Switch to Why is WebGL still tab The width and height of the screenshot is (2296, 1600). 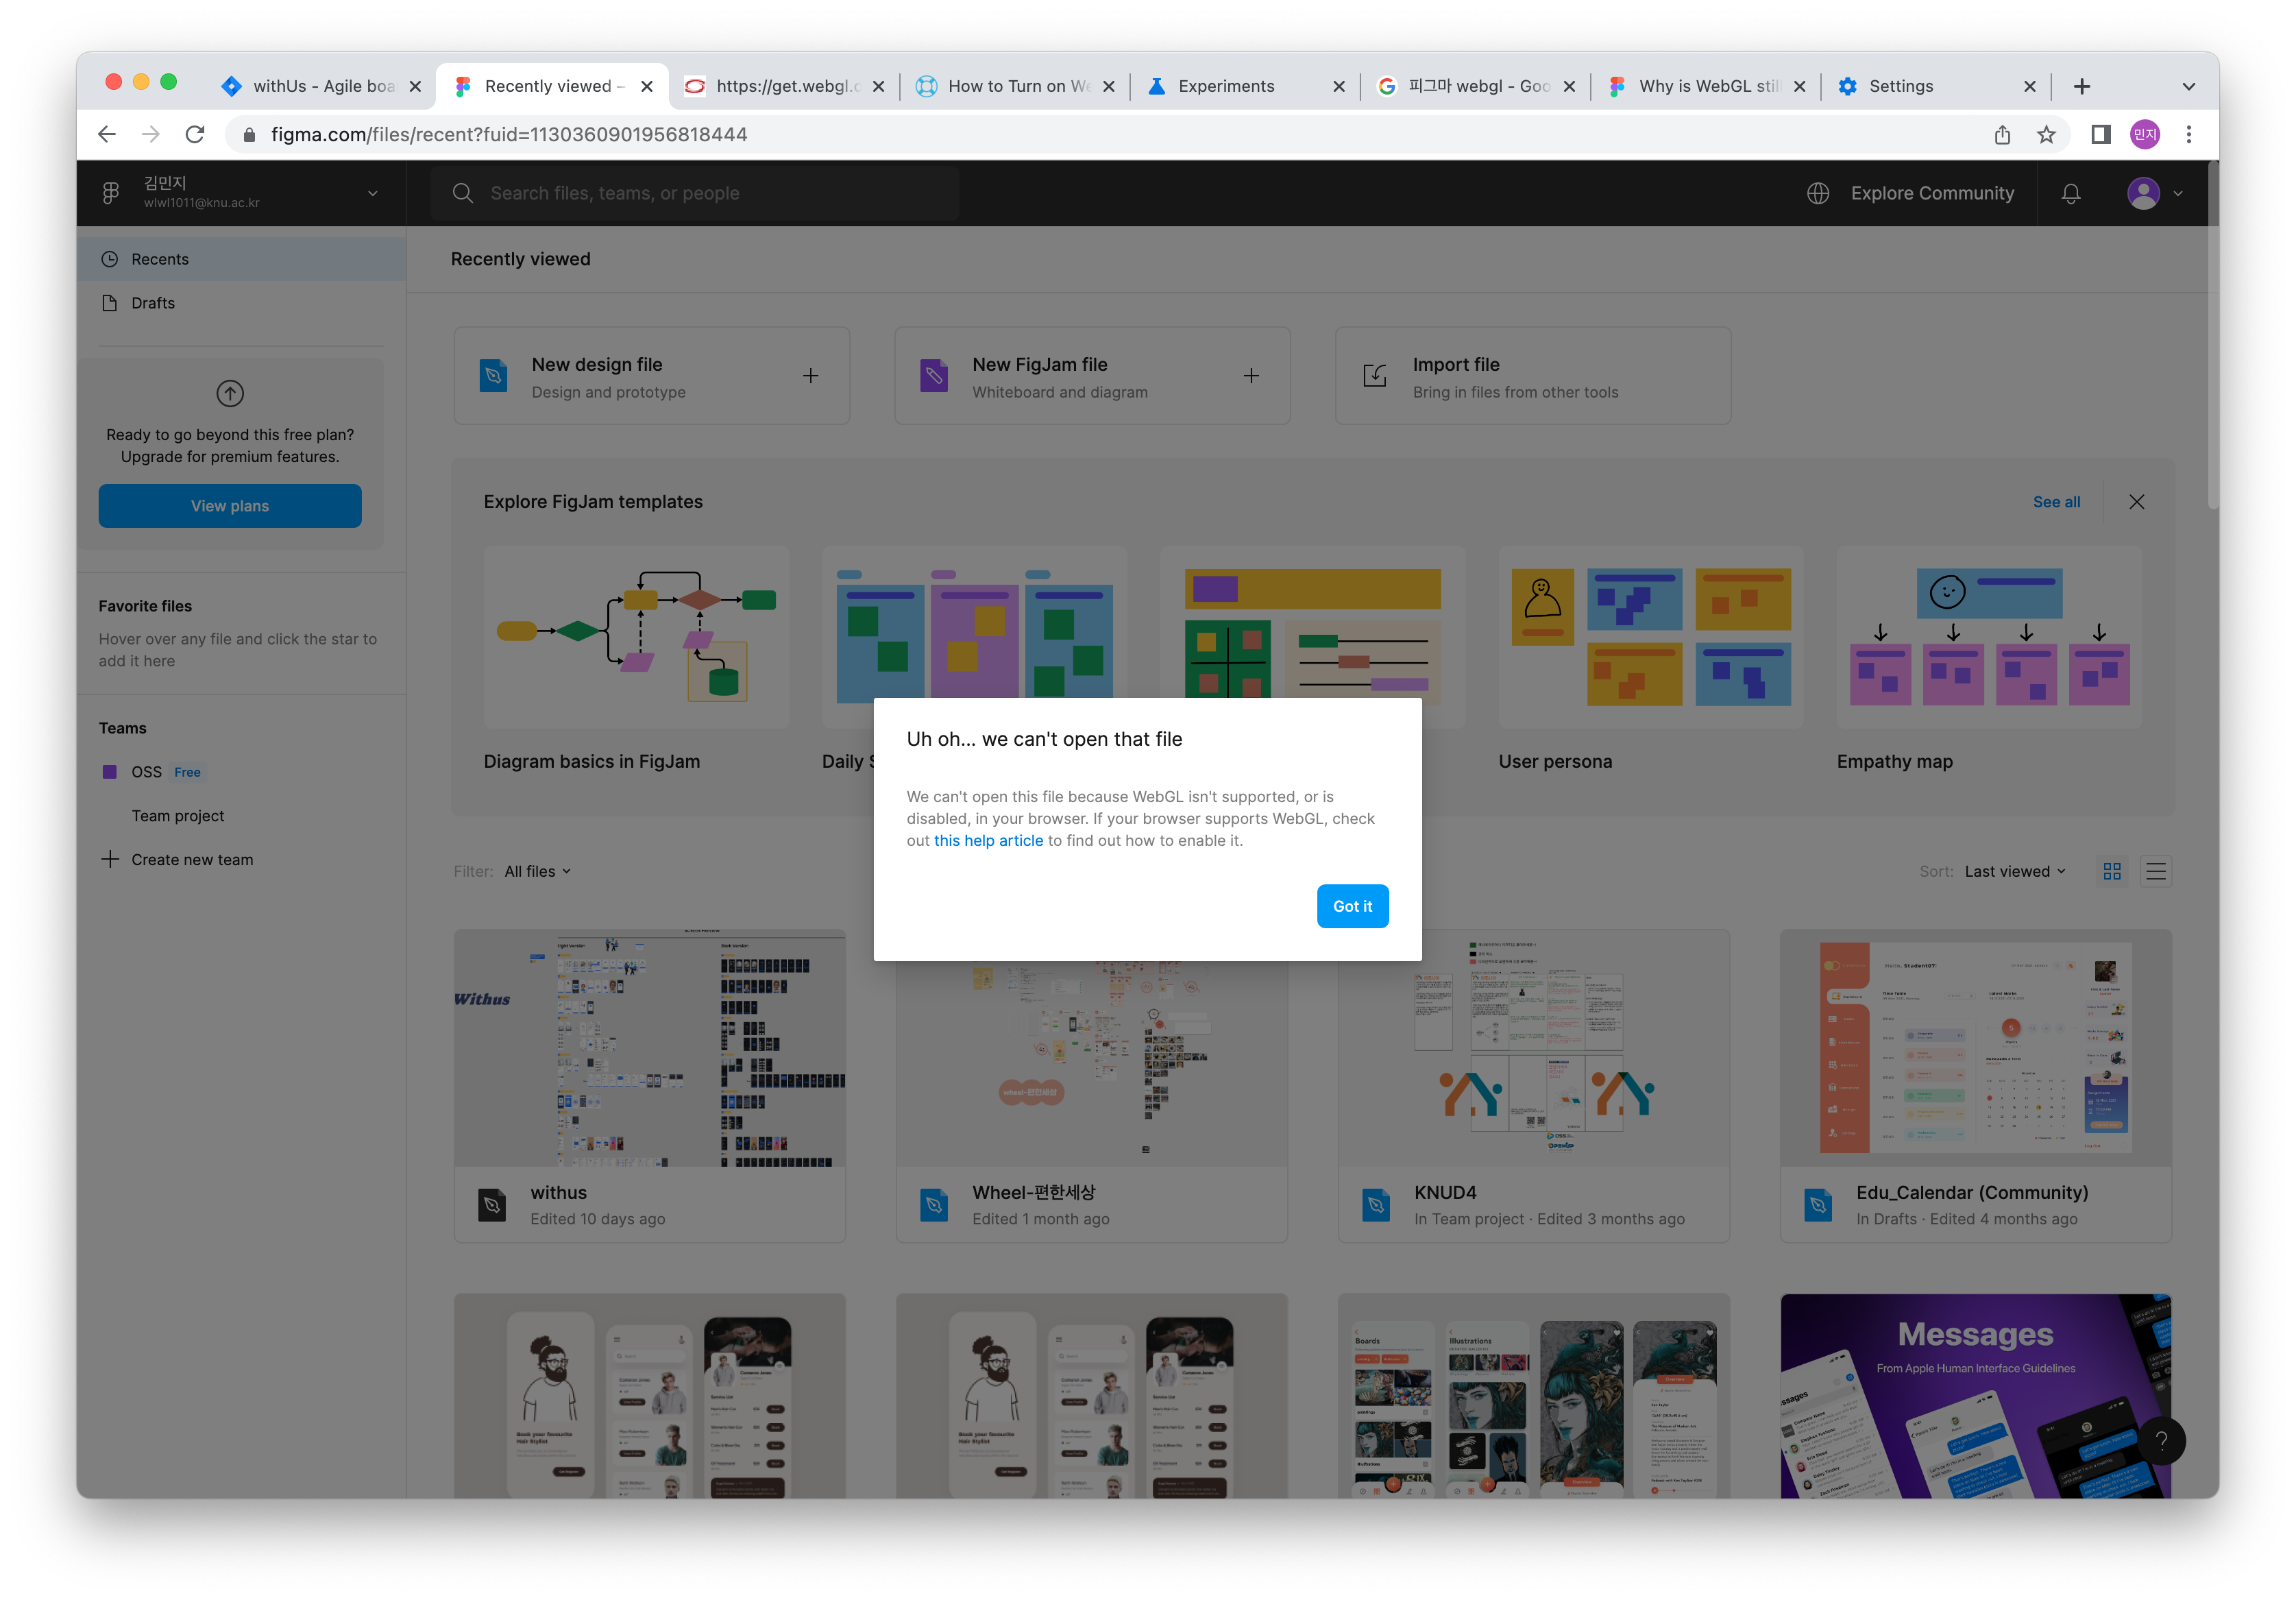[1707, 86]
